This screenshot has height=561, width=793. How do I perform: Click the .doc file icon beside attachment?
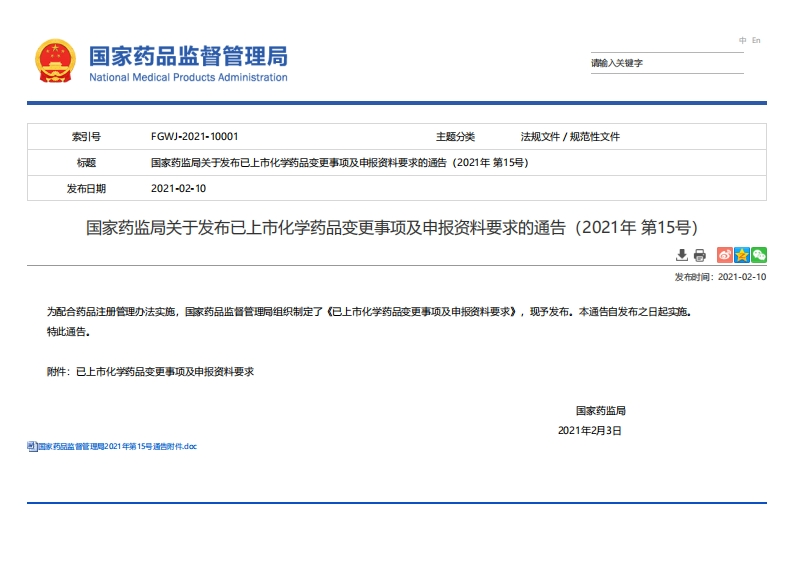[31, 446]
